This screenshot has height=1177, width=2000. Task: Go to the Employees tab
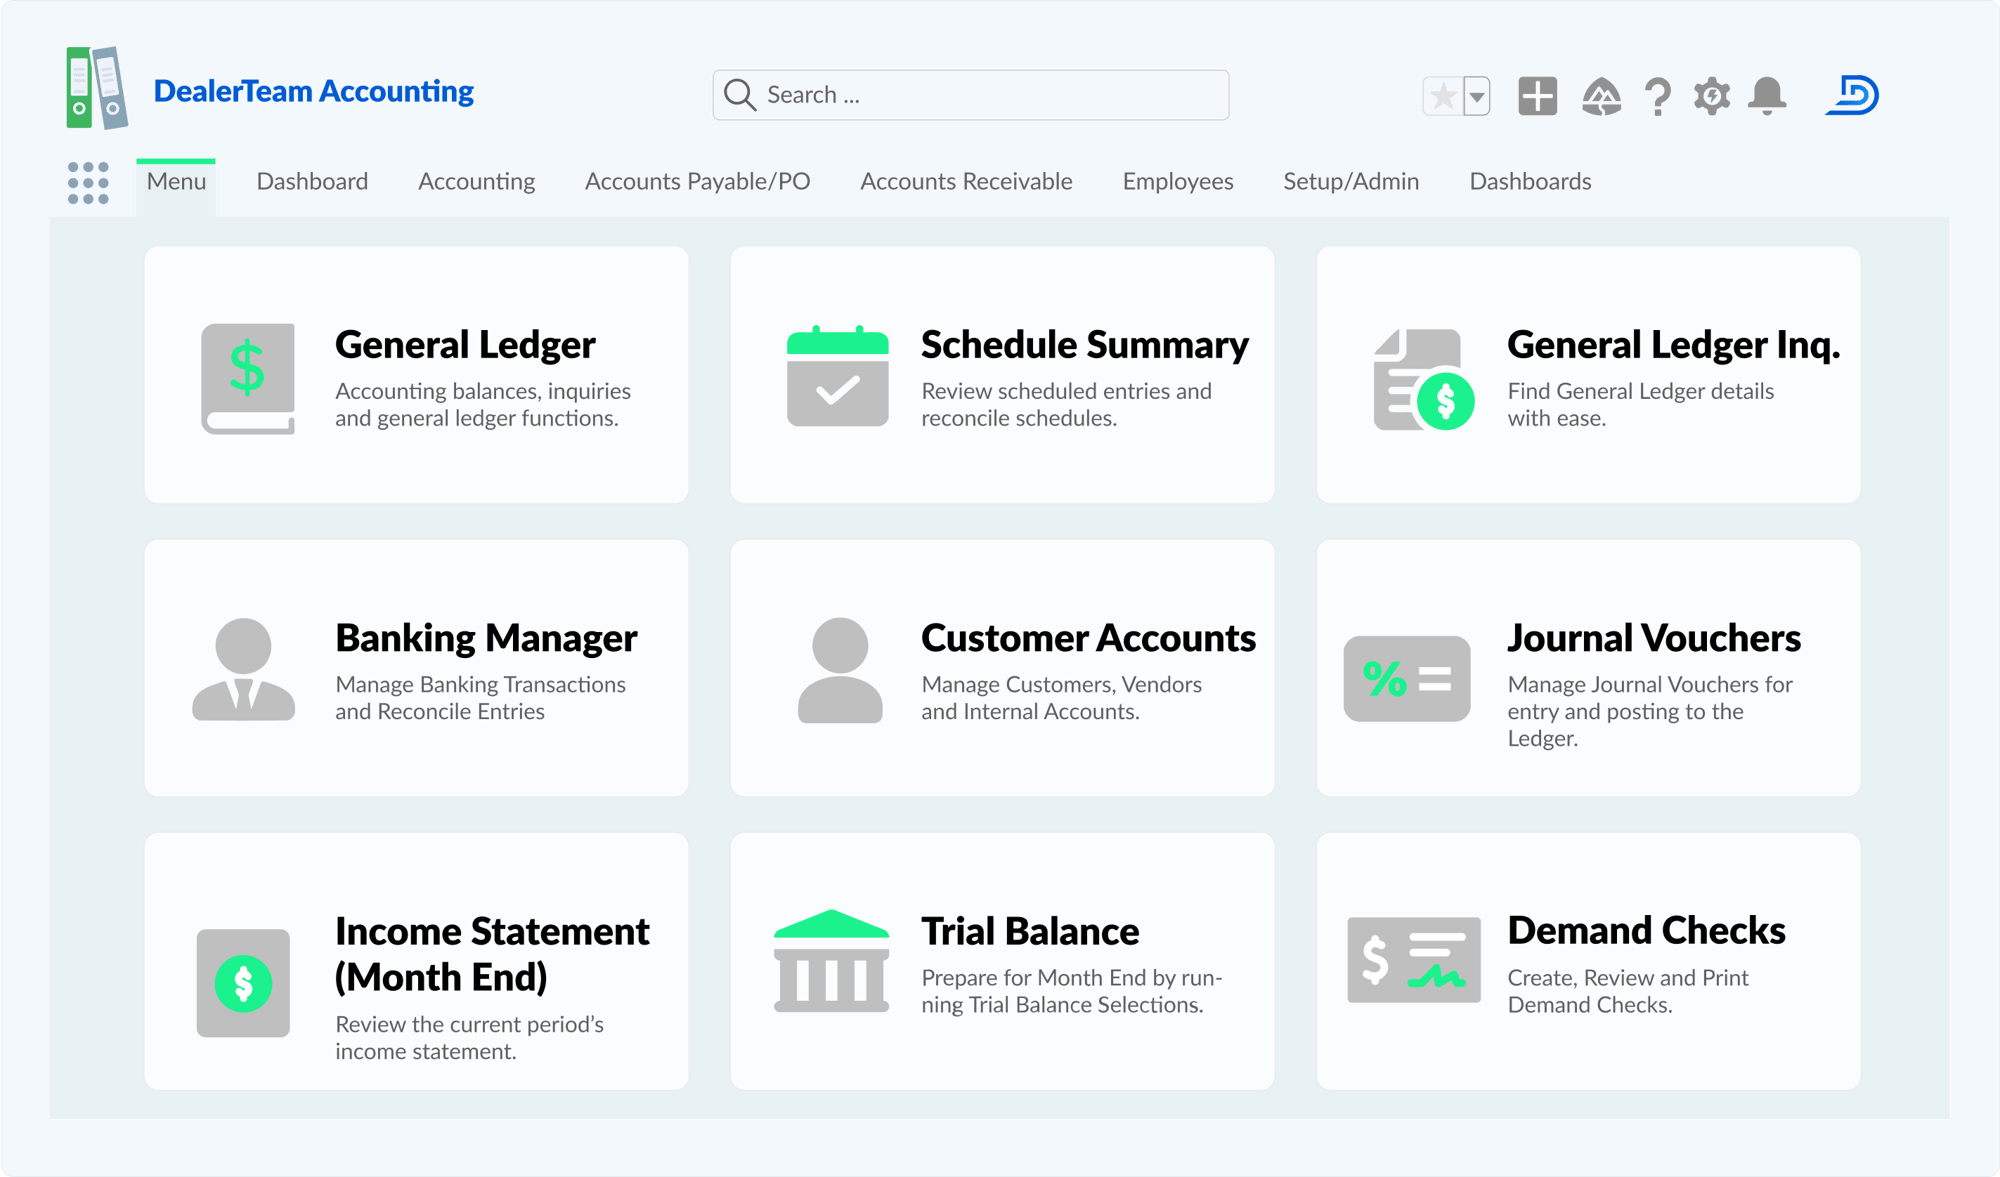(1178, 181)
